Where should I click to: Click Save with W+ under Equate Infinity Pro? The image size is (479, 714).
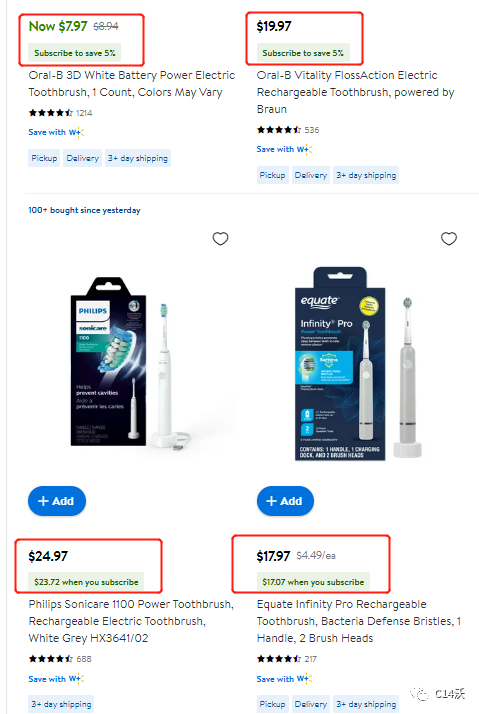tap(284, 679)
